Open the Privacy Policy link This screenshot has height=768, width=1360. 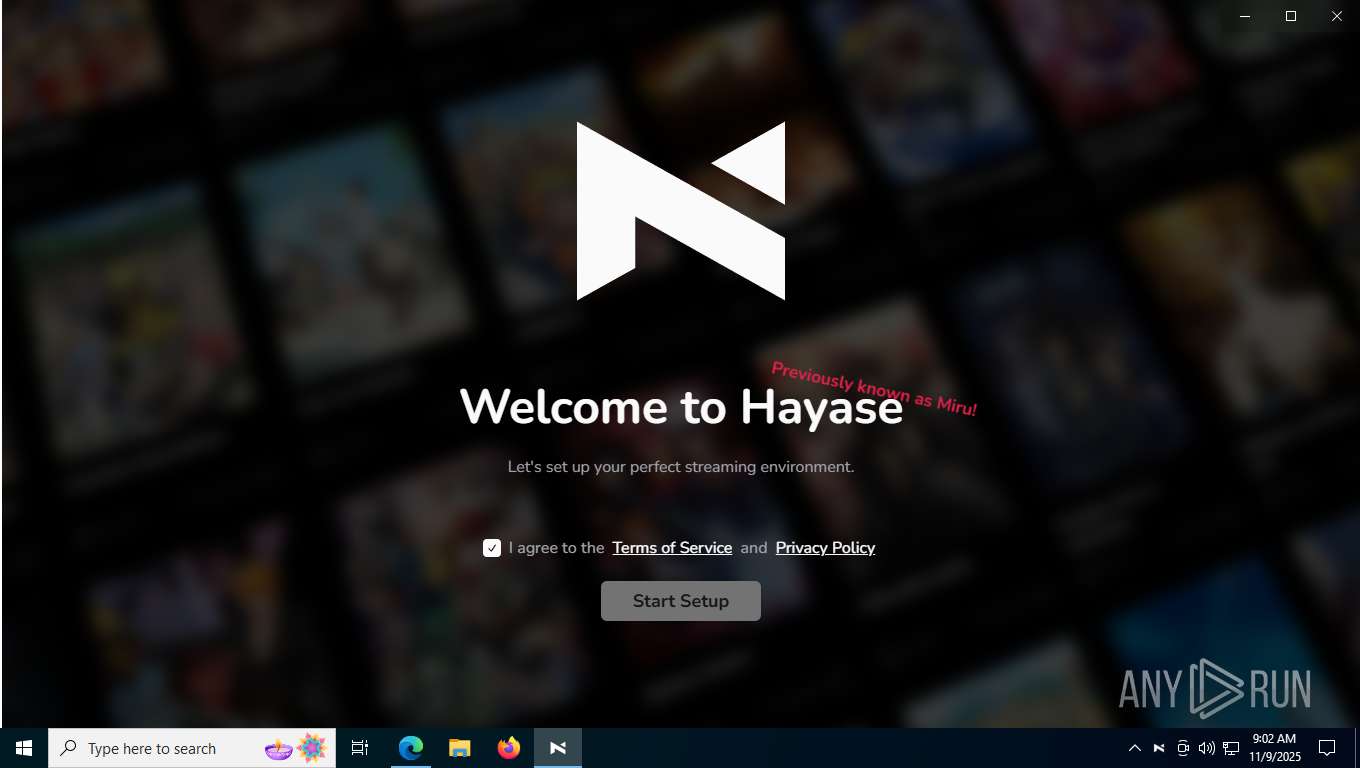pyautogui.click(x=825, y=548)
